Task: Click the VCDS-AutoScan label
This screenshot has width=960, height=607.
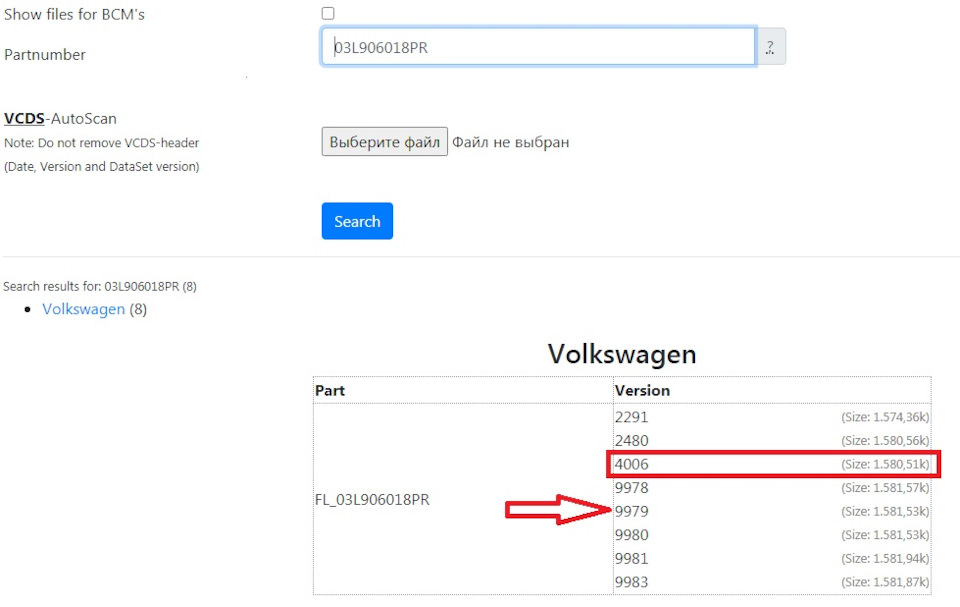Action: coord(60,118)
